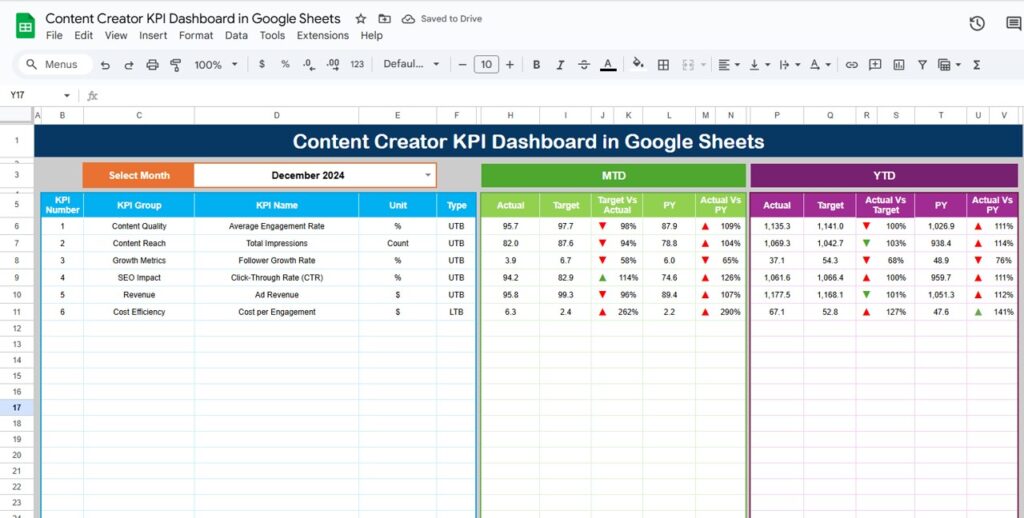Screen dimensions: 1024x518
Task: Select the orange Select Month cell
Action: click(138, 175)
